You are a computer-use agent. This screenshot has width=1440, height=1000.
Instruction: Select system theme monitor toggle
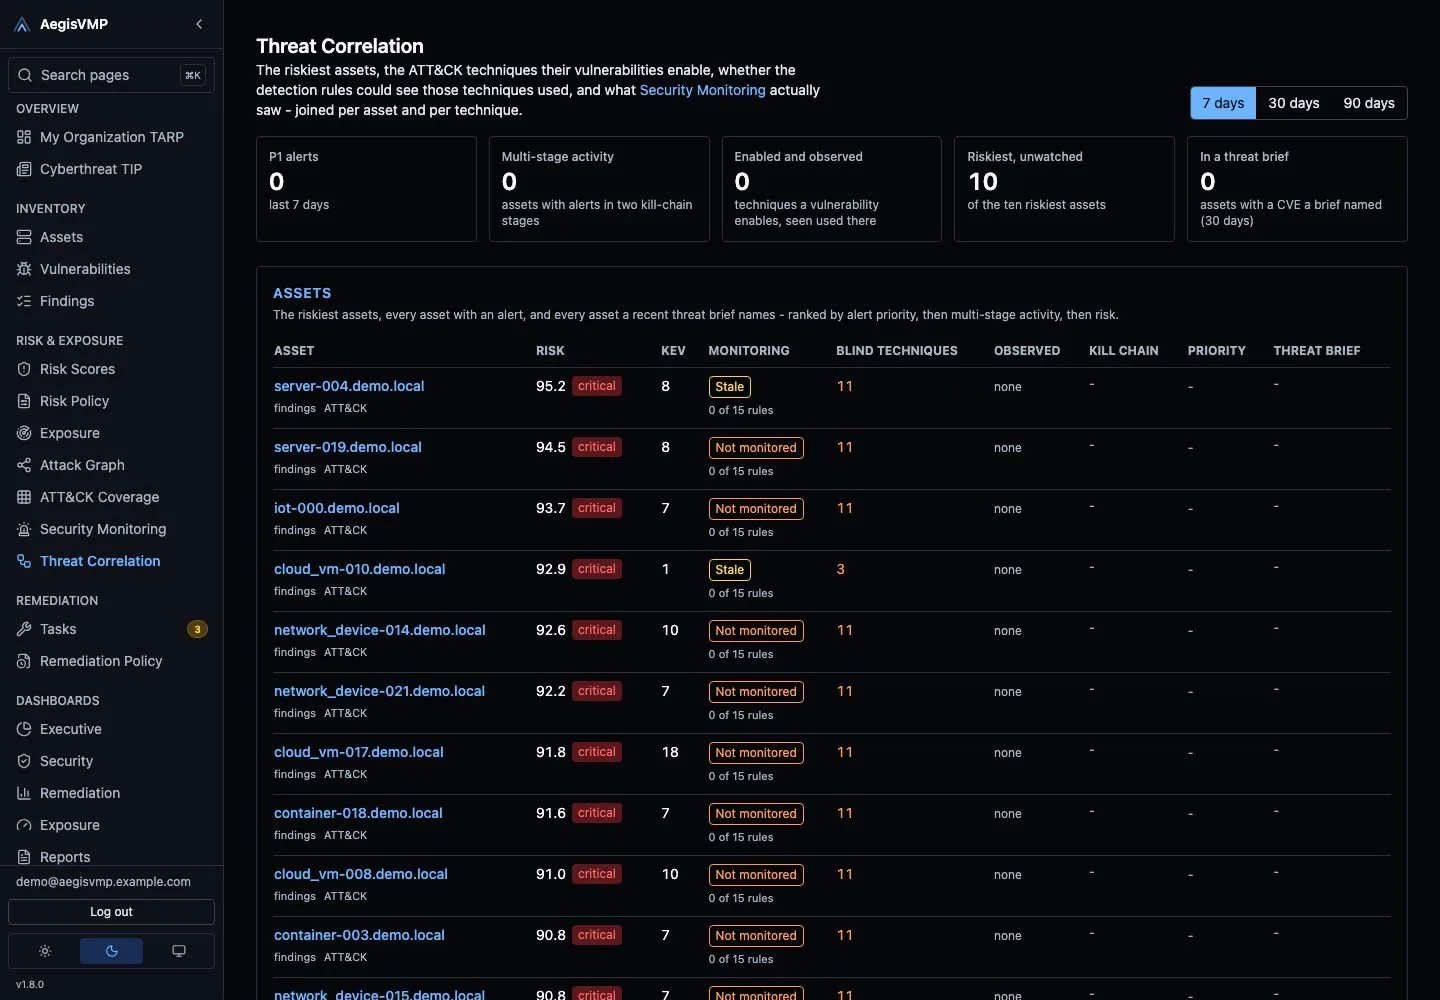[179, 951]
